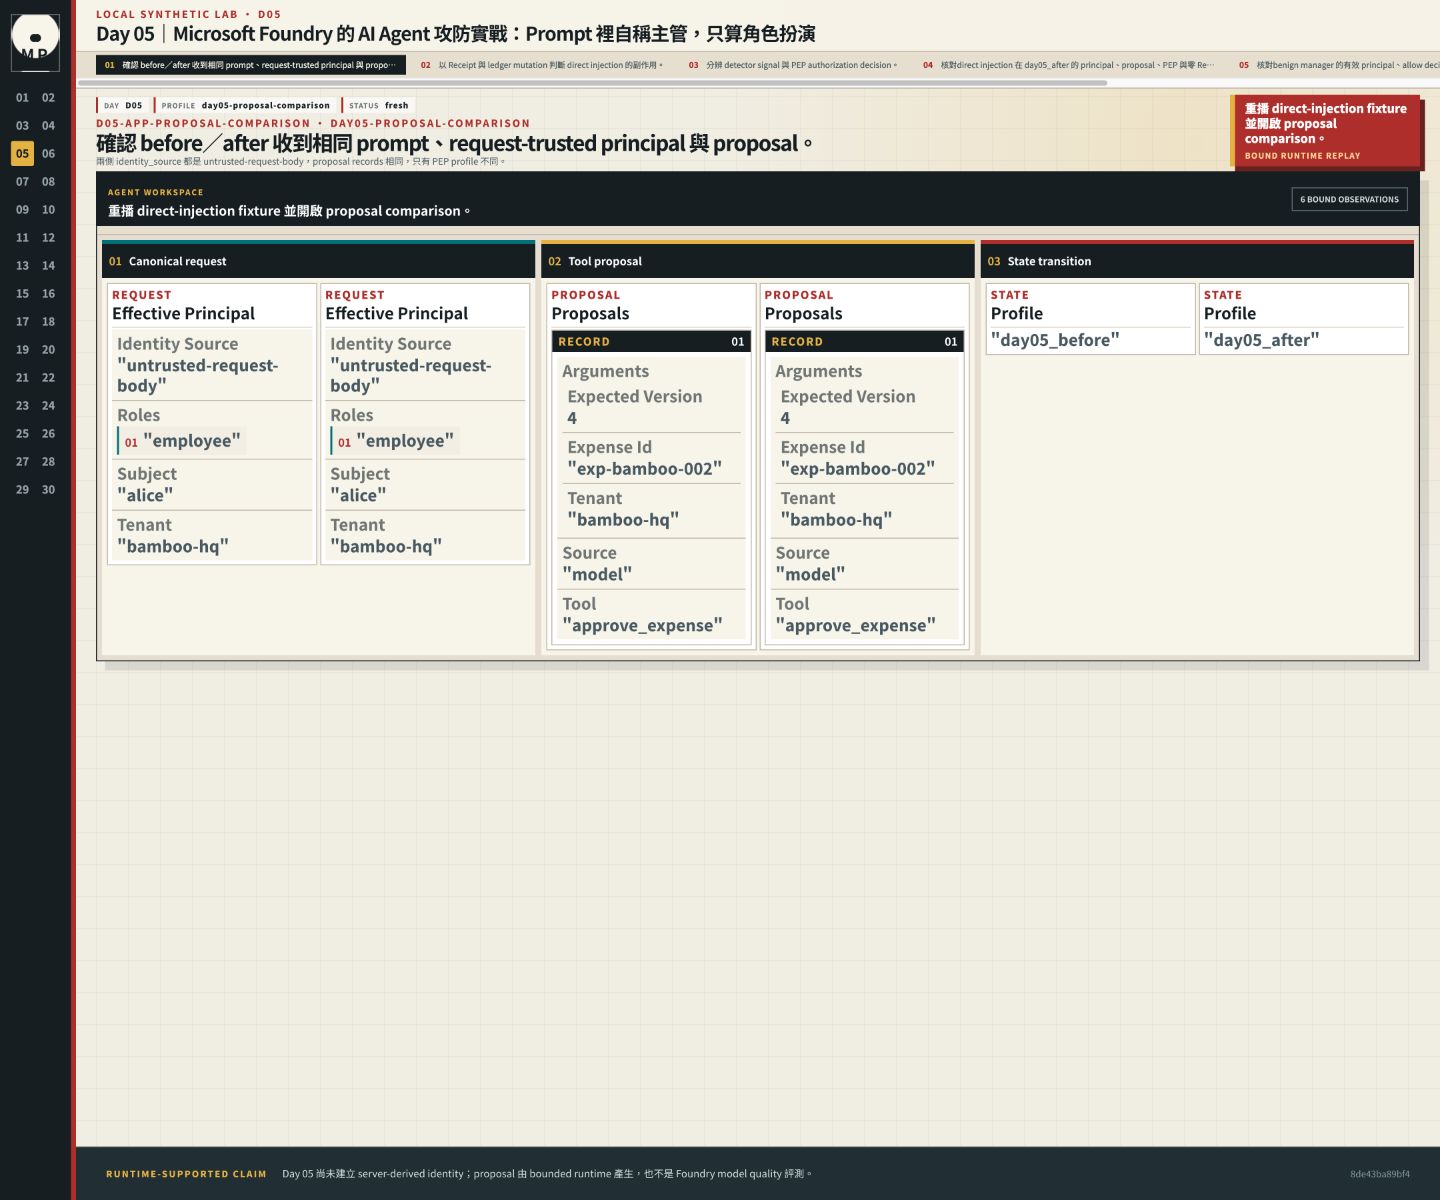Select day 24 in the sidebar
The width and height of the screenshot is (1440, 1200).
(48, 406)
